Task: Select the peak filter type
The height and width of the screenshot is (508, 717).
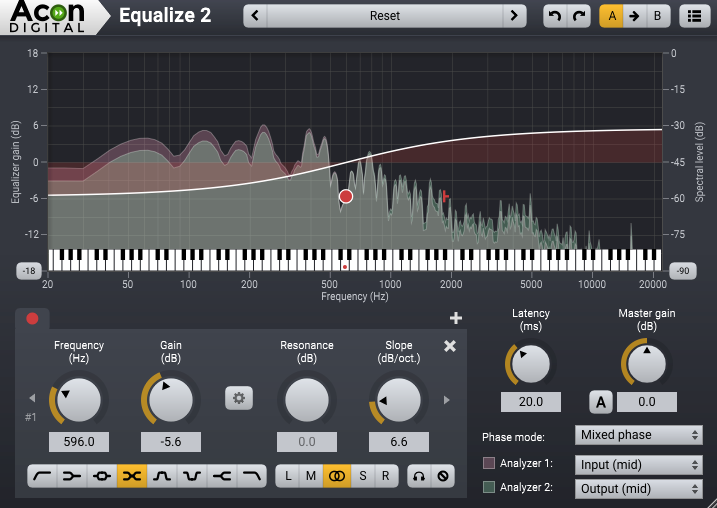Action: (102, 476)
